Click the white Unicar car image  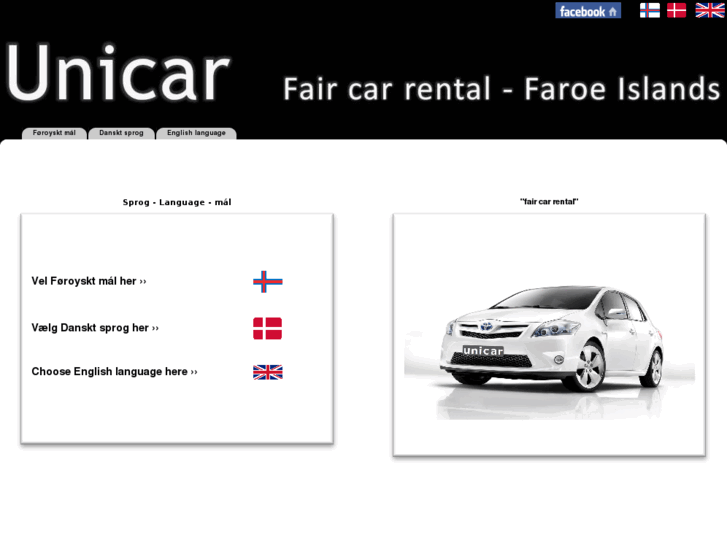pyautogui.click(x=549, y=353)
